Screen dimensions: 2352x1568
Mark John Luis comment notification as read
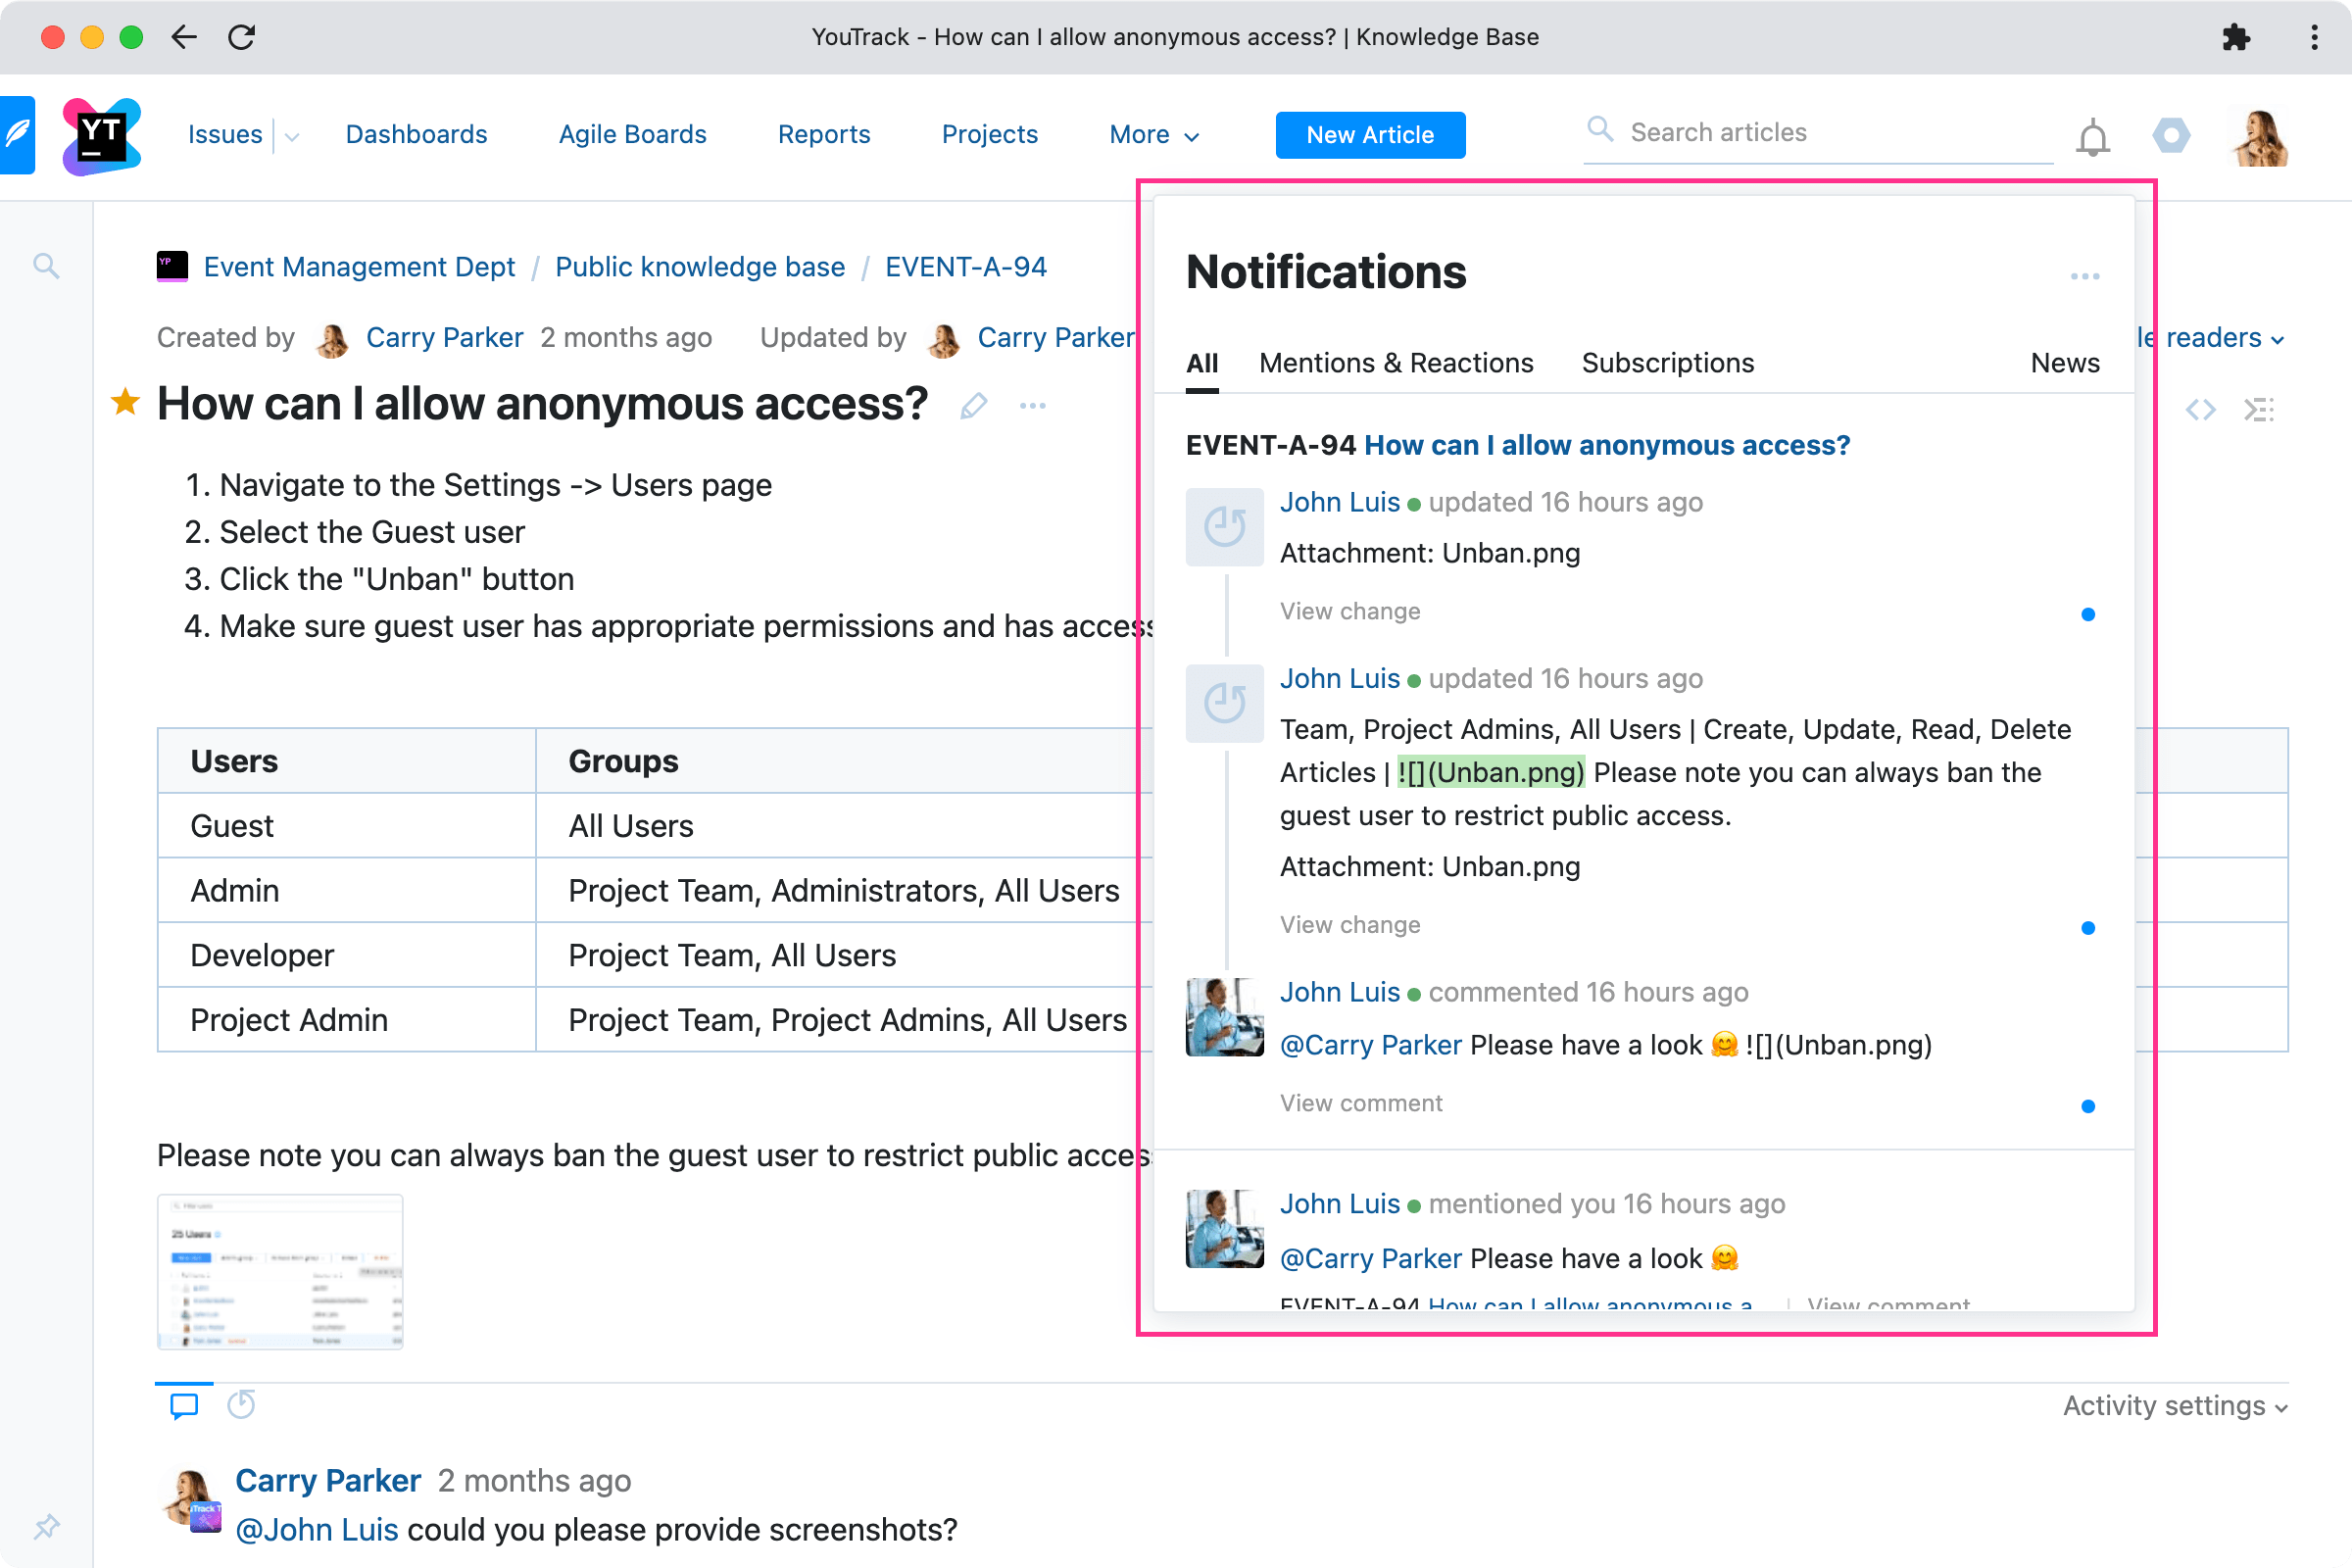click(2088, 1106)
